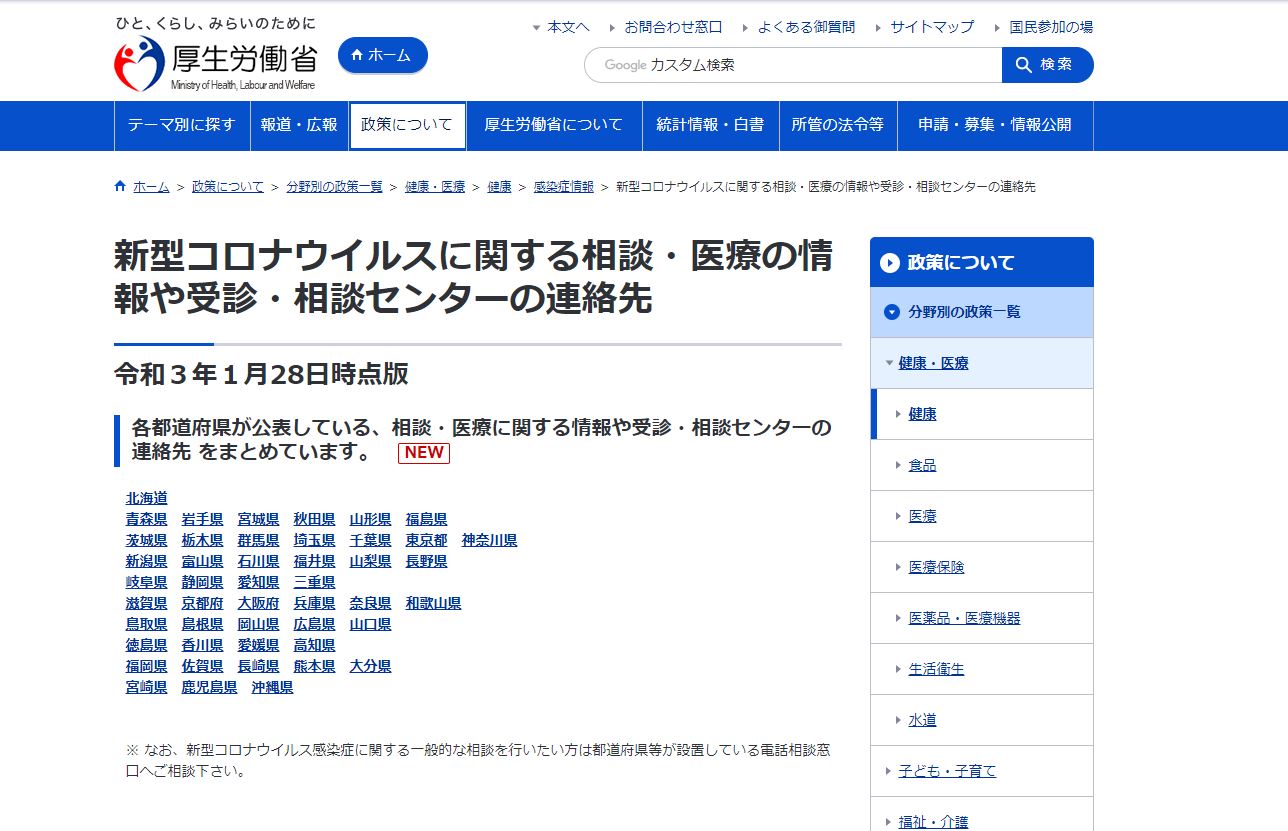This screenshot has height=831, width=1288.
Task: Click the red NEW badge
Action: 424,452
